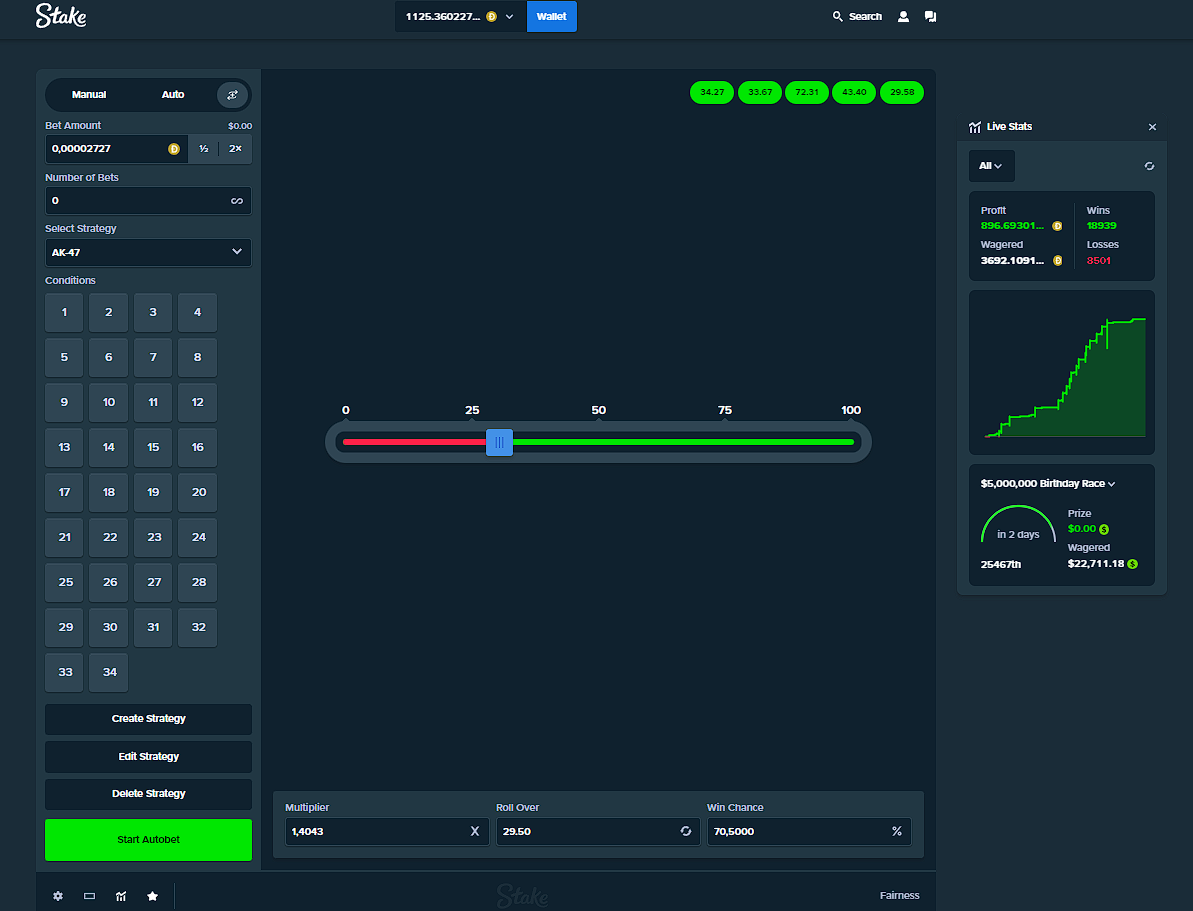Click the balance currency coin icon in header

(x=492, y=16)
